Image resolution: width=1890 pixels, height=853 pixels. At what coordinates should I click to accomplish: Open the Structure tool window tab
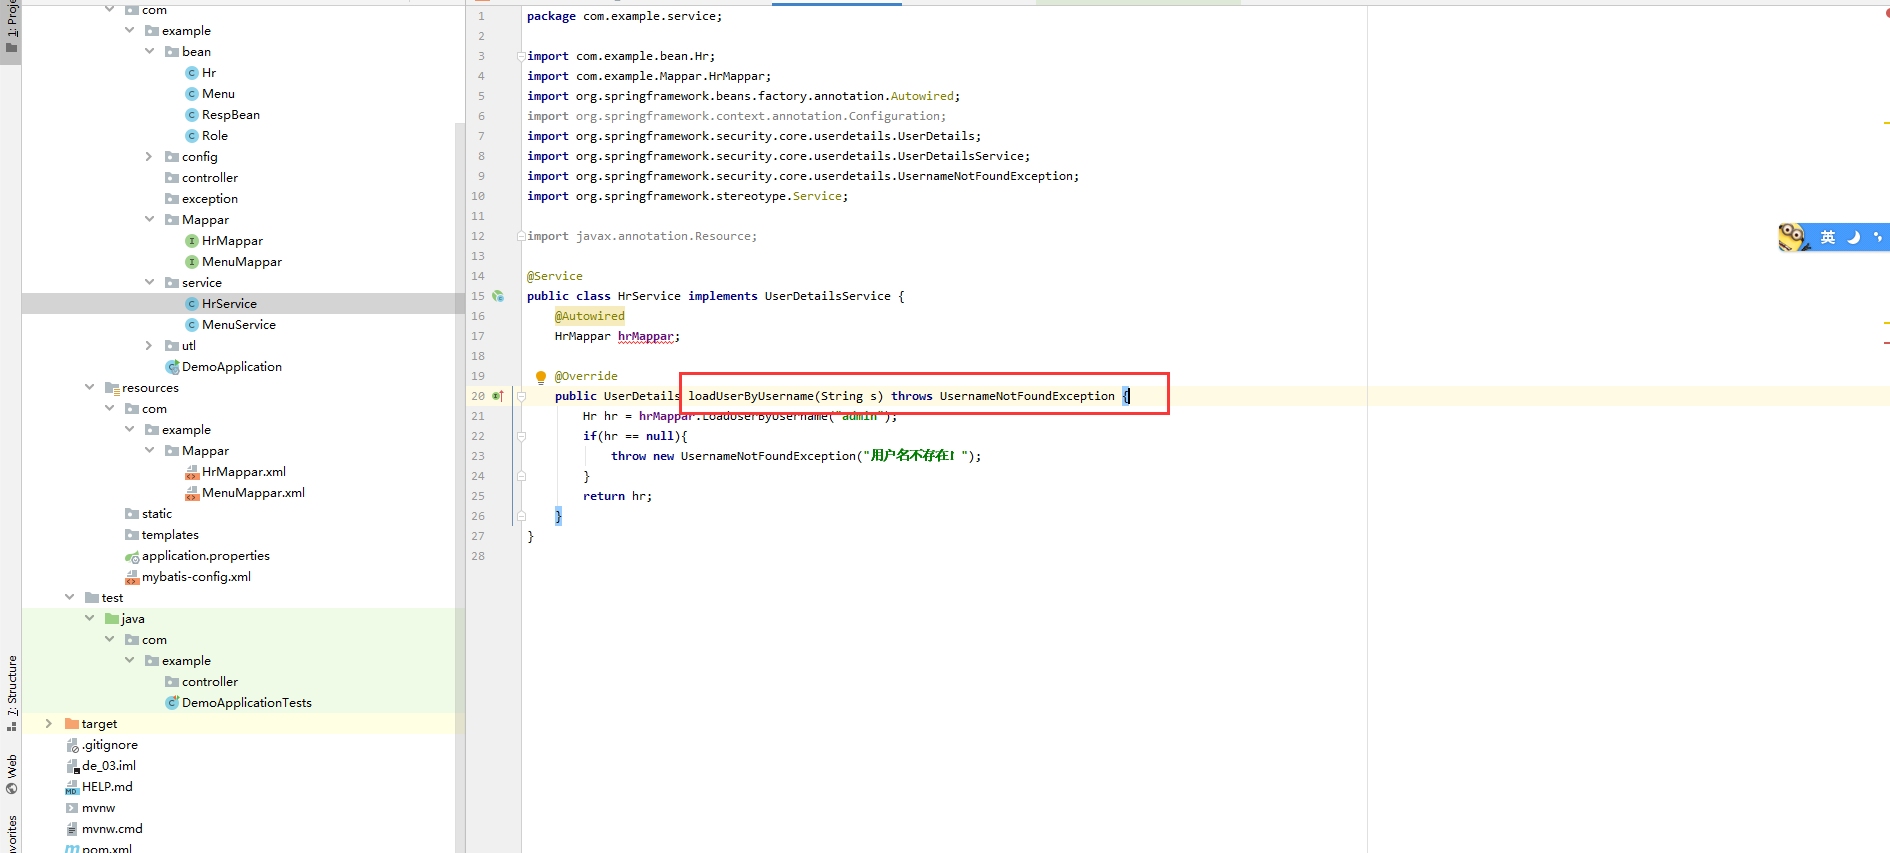(12, 685)
